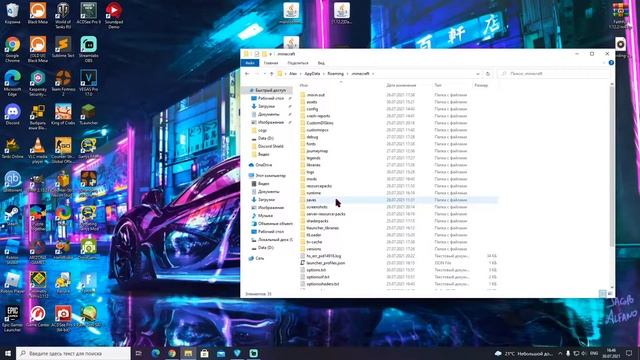This screenshot has width=640, height=360.
Task: Open Kaspersky Security desktop shortcut
Action: pos(38,83)
